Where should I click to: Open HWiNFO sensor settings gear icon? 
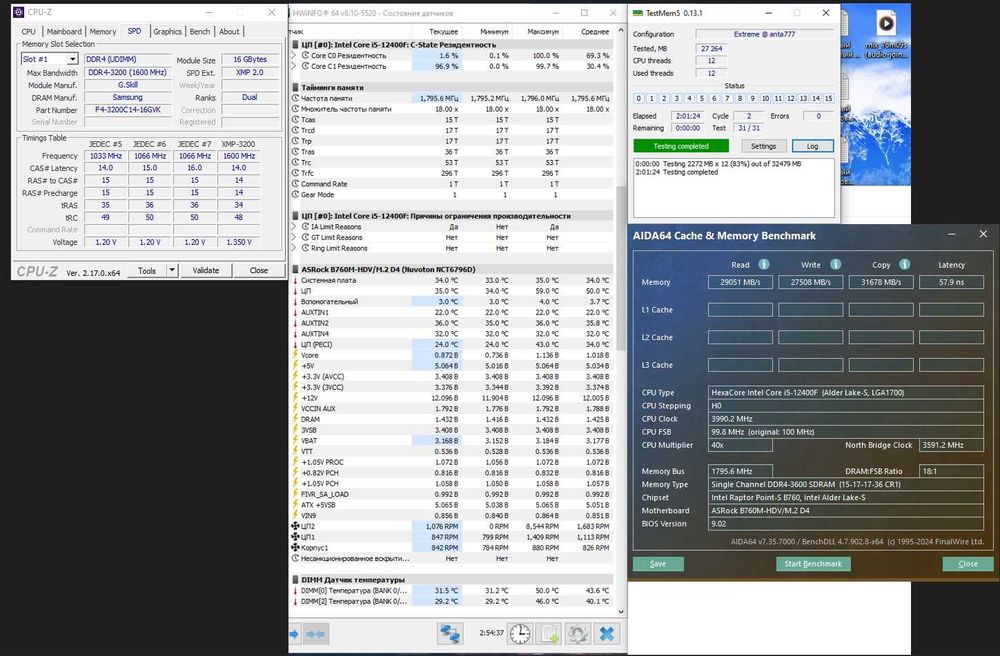578,634
